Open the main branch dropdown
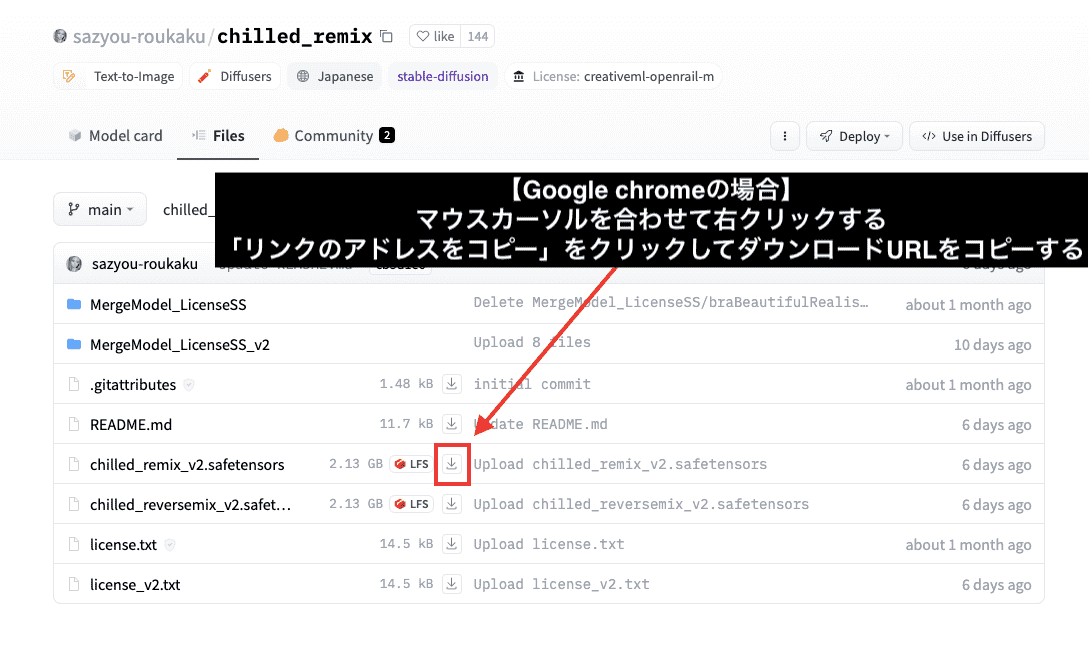The image size is (1089, 655). click(99, 209)
